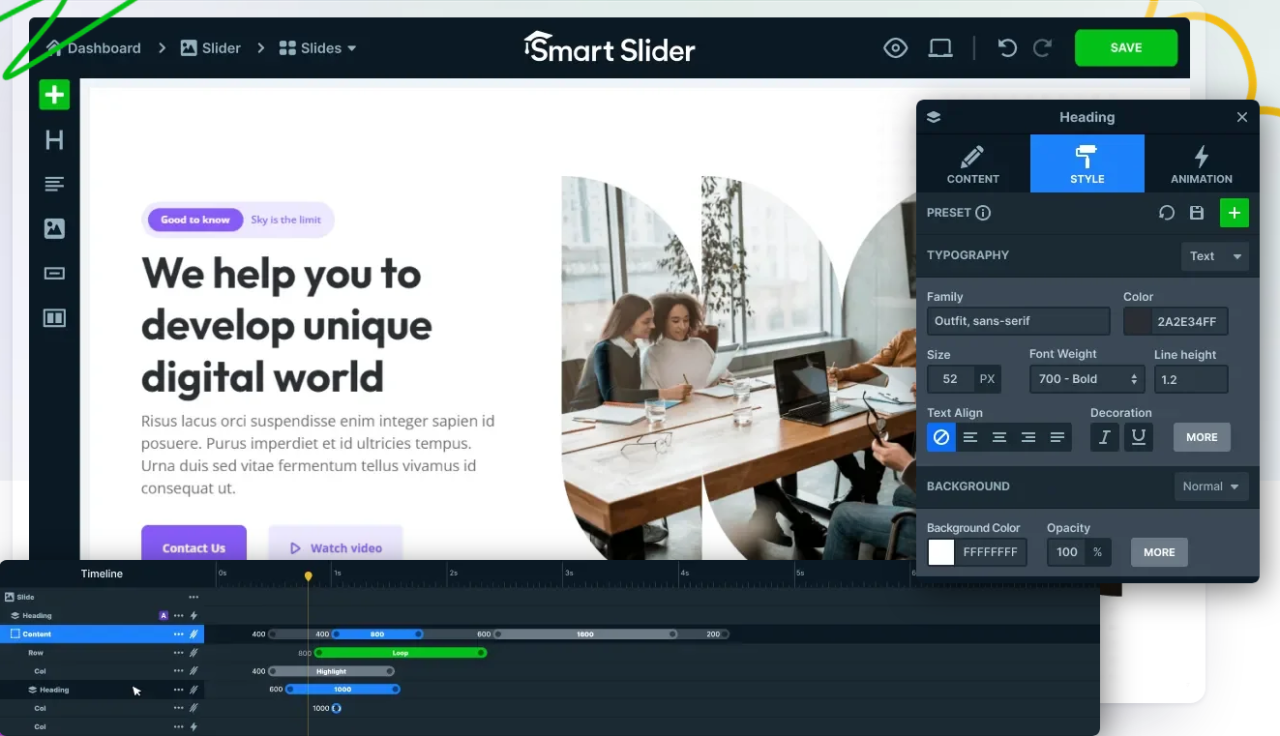The image size is (1280, 736).
Task: Select the Image layer tool in sidebar
Action: point(54,229)
